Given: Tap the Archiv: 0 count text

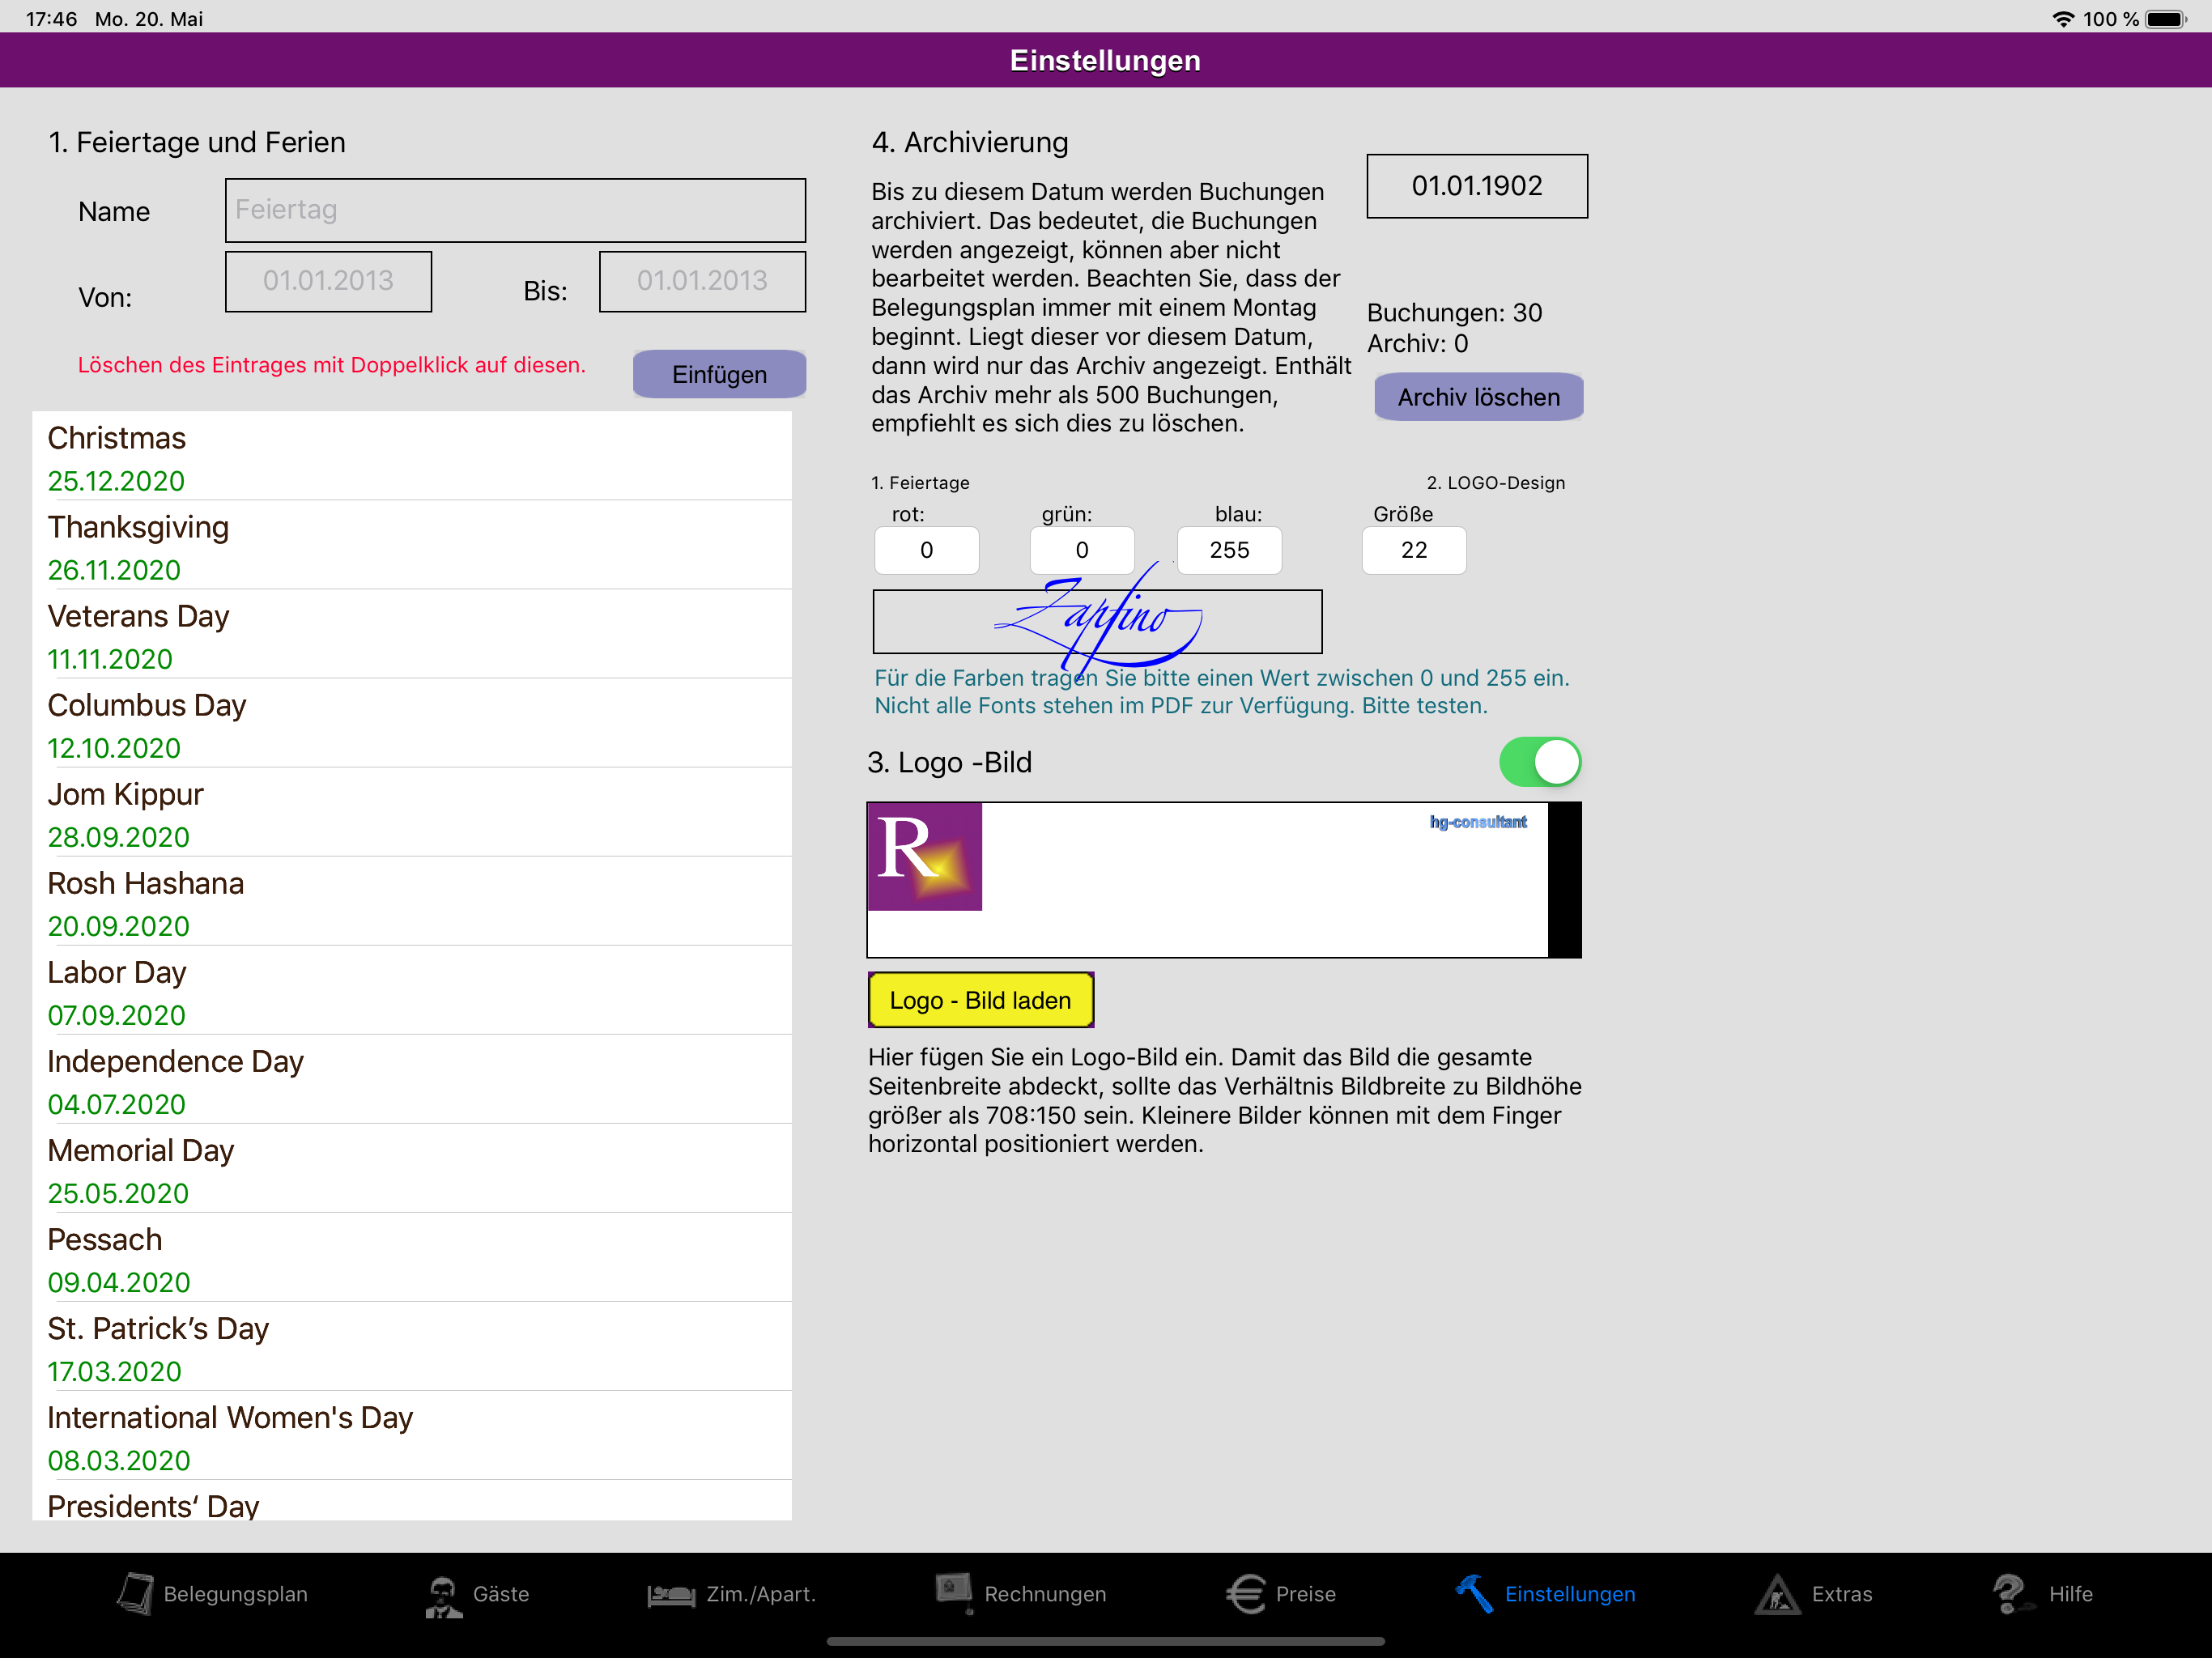Looking at the screenshot, I should [x=1417, y=344].
